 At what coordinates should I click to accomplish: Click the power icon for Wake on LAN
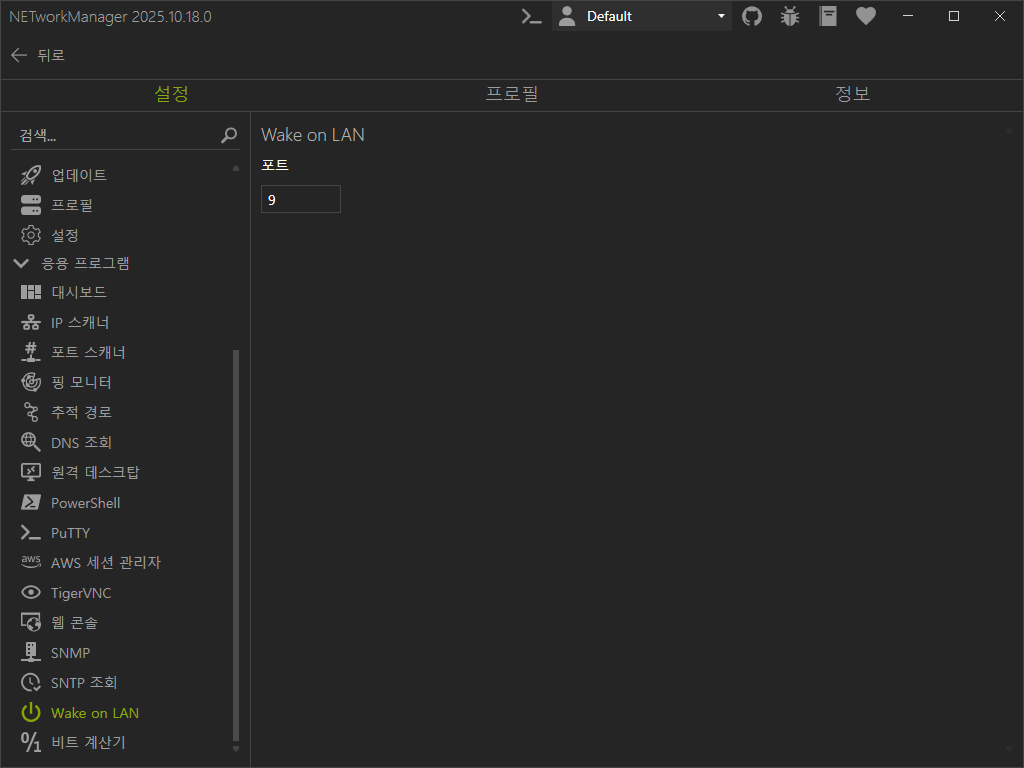(31, 712)
